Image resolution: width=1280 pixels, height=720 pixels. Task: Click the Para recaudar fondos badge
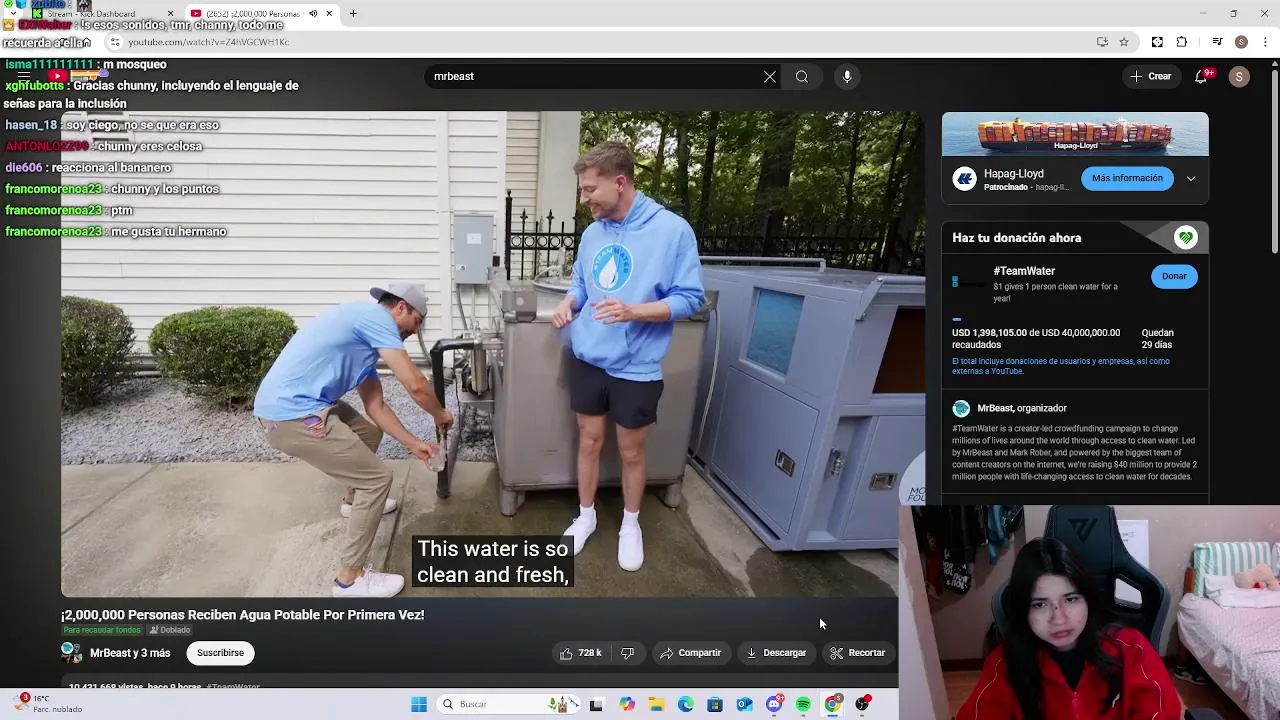tap(102, 630)
